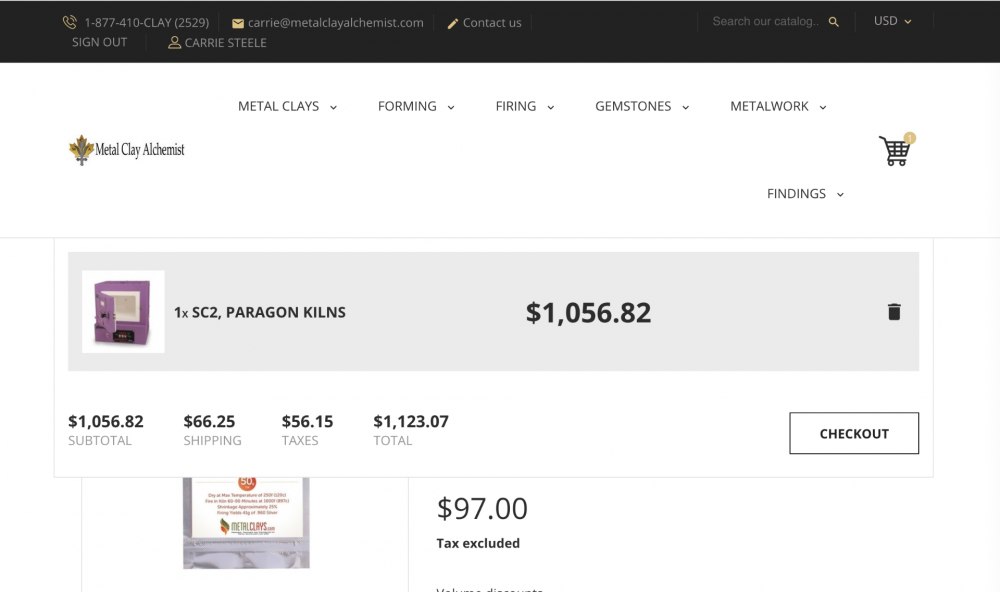This screenshot has width=1000, height=592.
Task: Click the 1-877-410-CLAY phone number
Action: [x=147, y=23]
